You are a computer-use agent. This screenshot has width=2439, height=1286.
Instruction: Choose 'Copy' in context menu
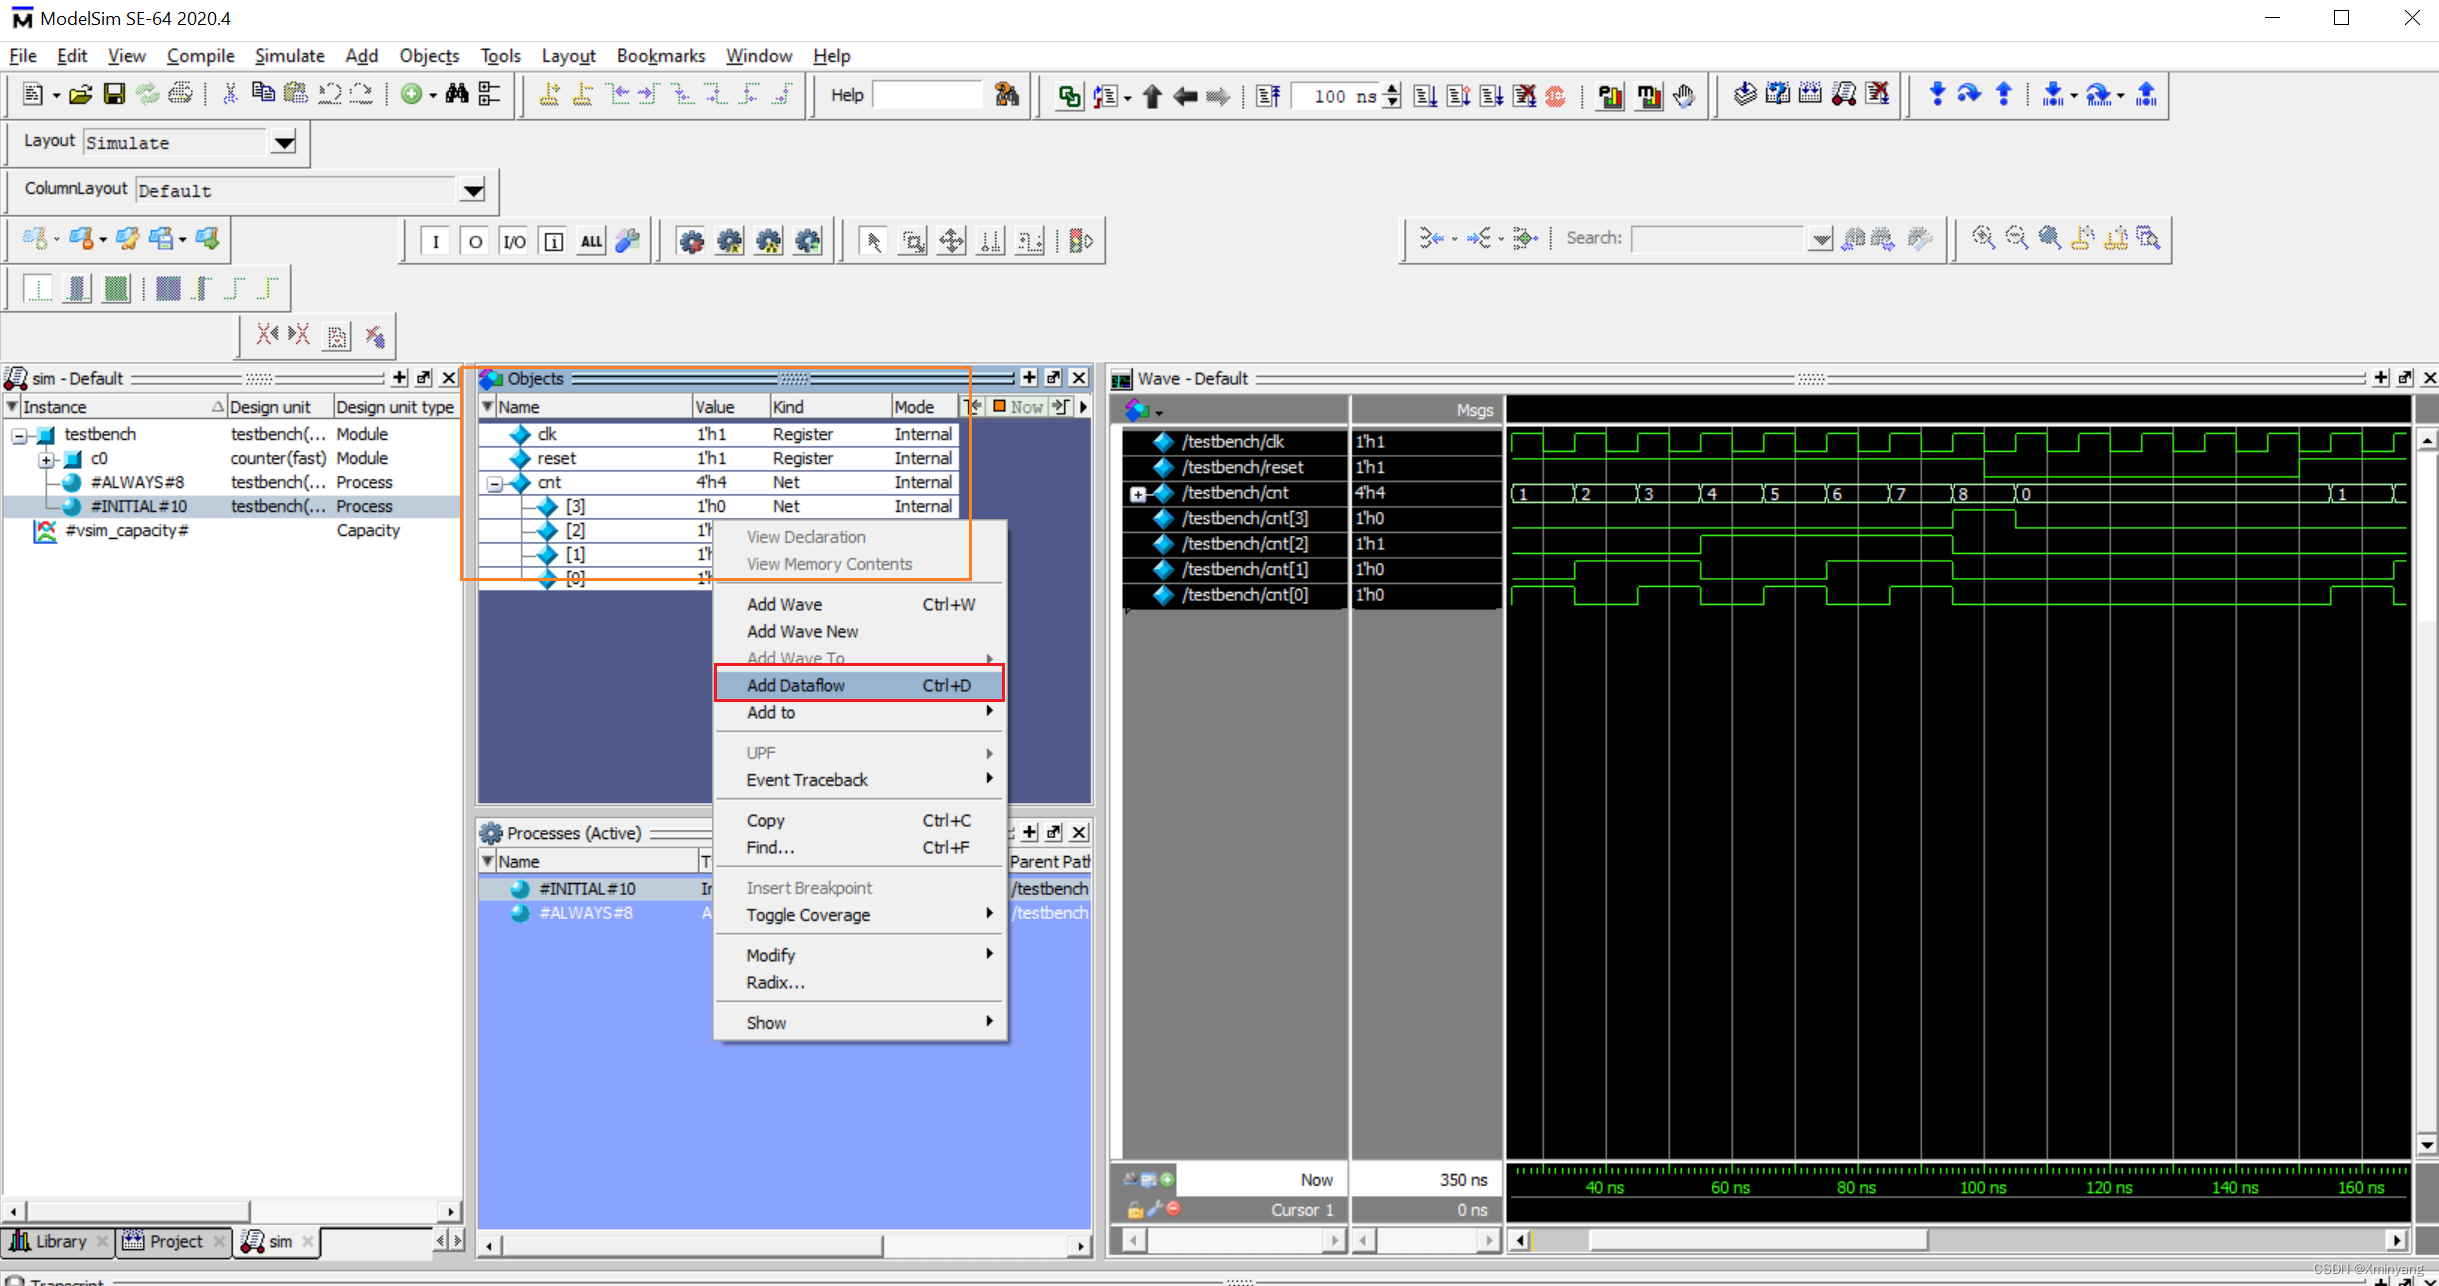(859, 820)
